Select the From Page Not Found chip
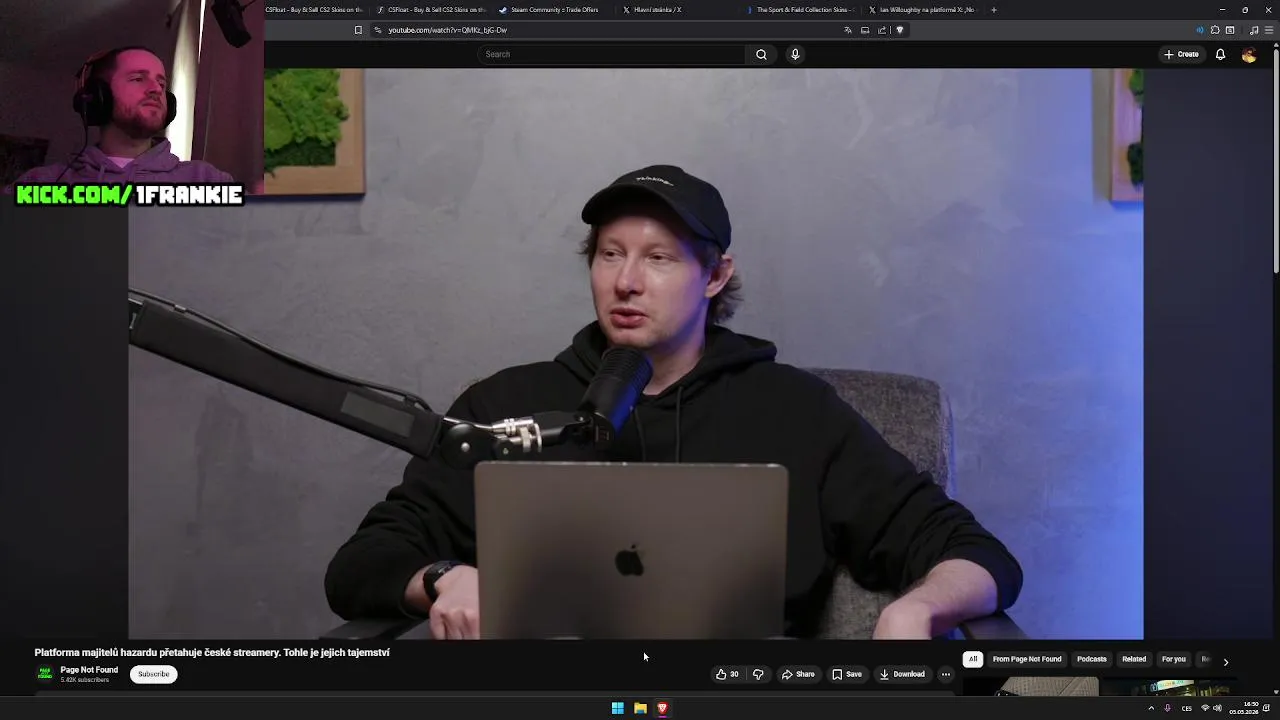 1027,659
